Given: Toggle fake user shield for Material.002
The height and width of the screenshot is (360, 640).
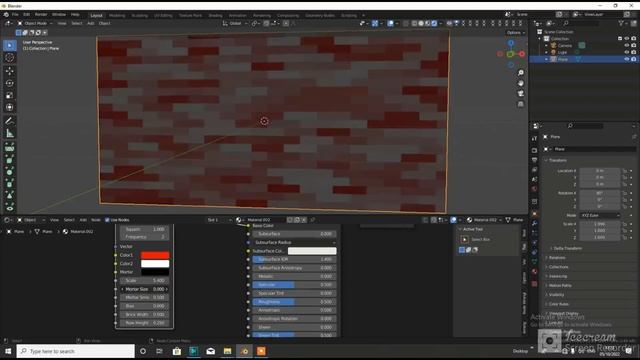Looking at the screenshot, I should click(x=290, y=220).
